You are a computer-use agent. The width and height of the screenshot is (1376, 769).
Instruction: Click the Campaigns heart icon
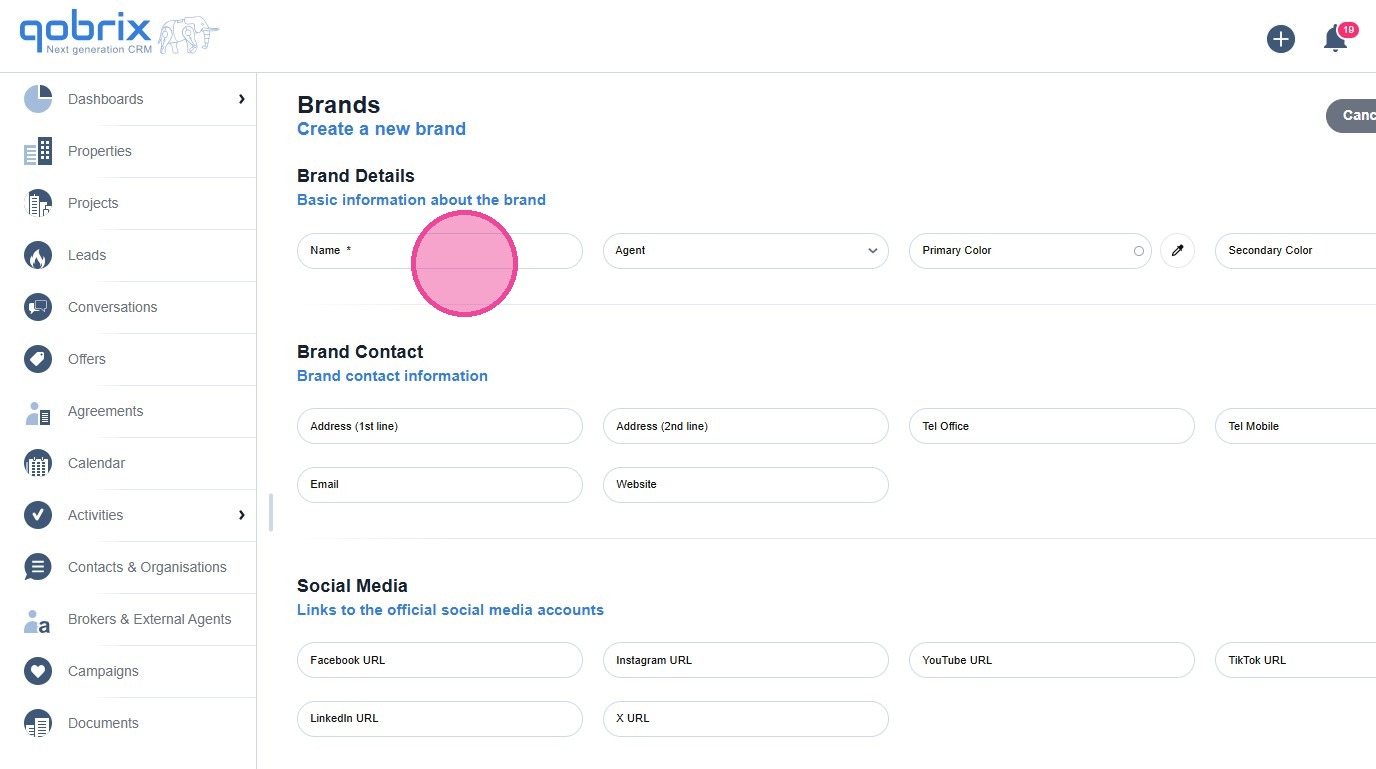[38, 671]
